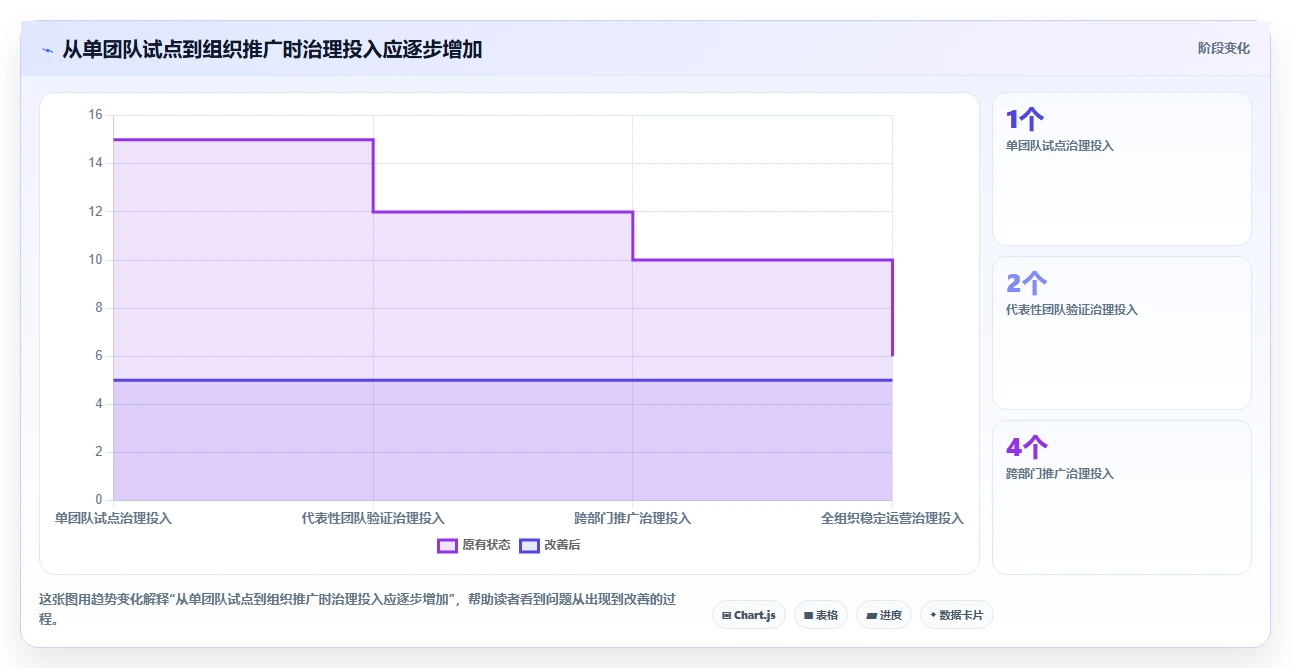
Task: Open the 4个 跨部门推广治理投入 card
Action: (x=1121, y=497)
